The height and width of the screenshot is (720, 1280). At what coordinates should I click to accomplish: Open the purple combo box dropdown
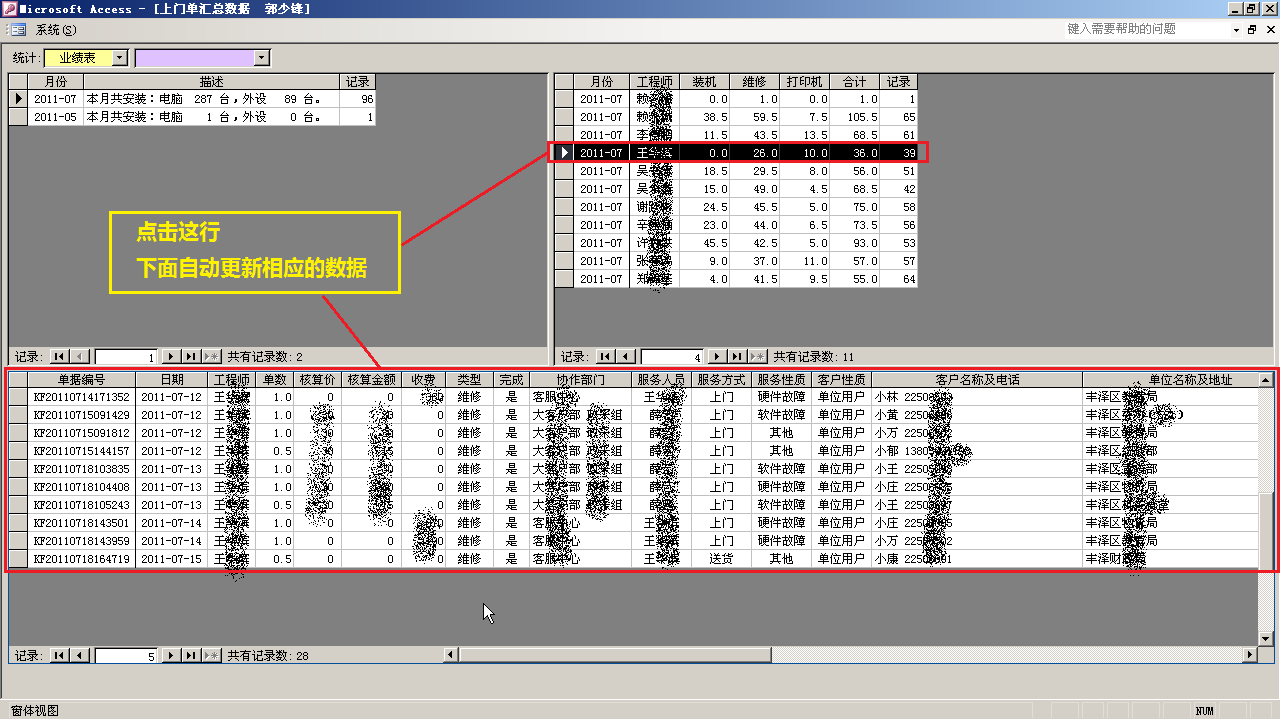point(262,58)
